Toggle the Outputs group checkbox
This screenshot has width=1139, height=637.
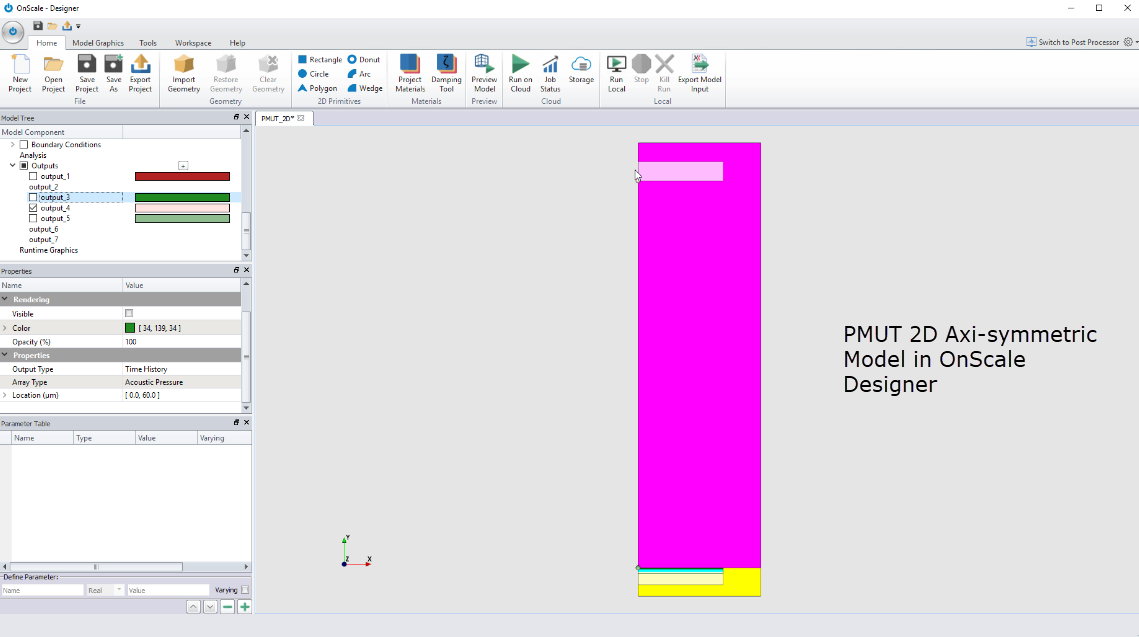[24, 166]
